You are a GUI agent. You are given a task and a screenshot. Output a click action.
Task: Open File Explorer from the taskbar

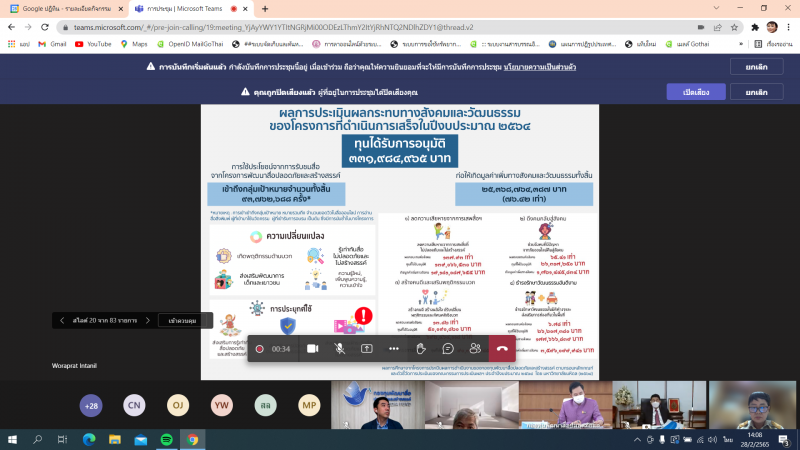point(115,439)
